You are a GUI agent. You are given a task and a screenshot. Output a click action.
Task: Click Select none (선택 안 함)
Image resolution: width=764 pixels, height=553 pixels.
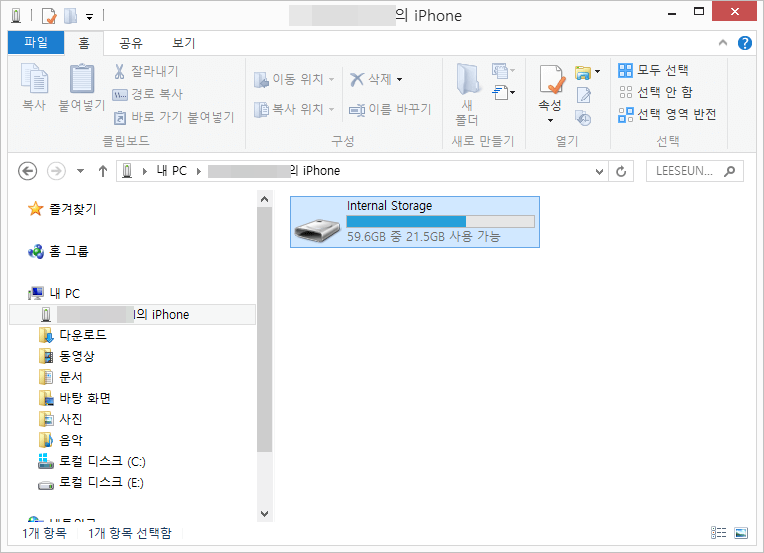click(x=655, y=92)
